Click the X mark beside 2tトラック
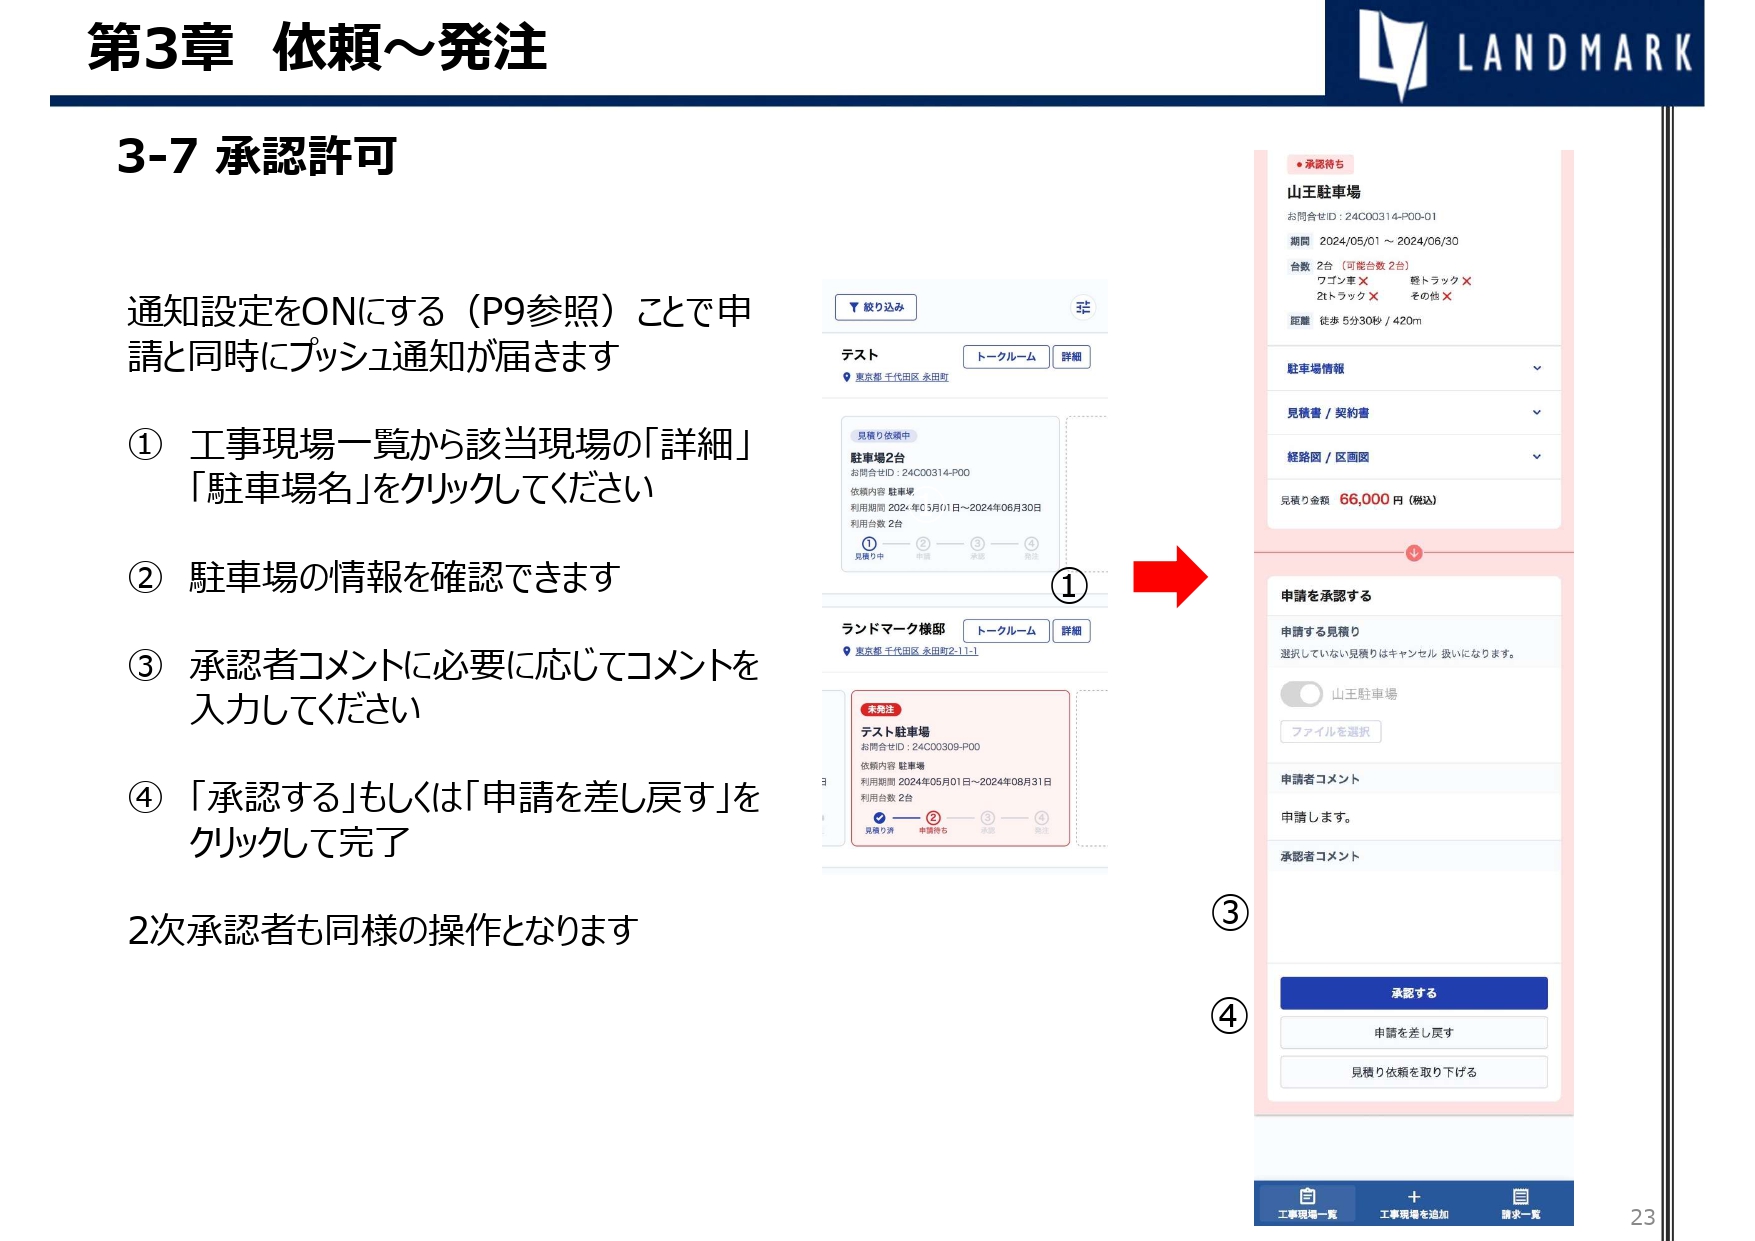Image resolution: width=1755 pixels, height=1241 pixels. pos(1373,296)
